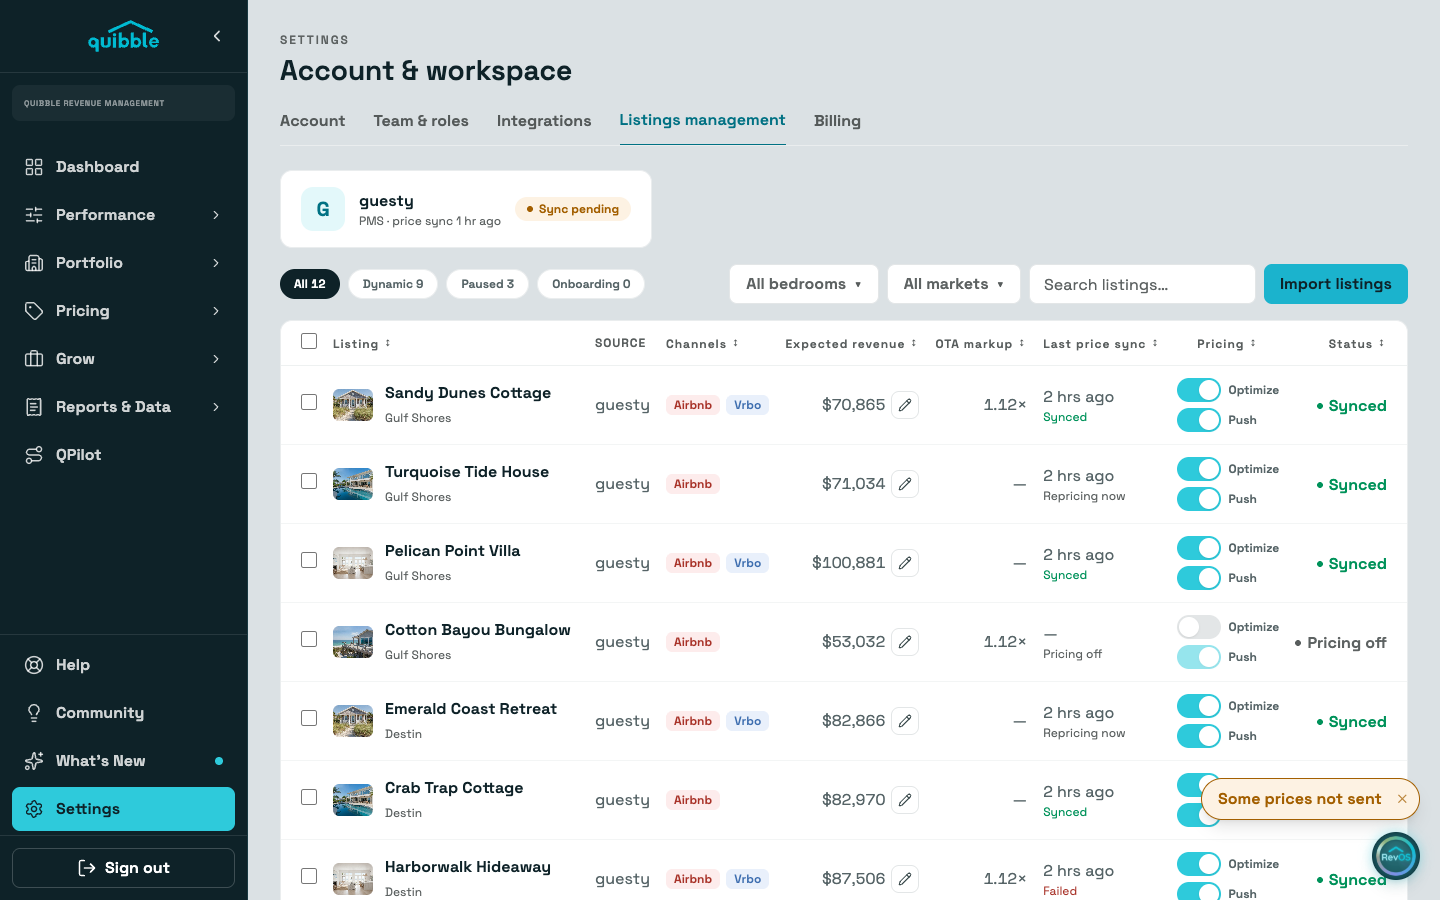The image size is (1440, 900).
Task: Edit expected revenue for Turquoise Tide House
Action: point(905,484)
